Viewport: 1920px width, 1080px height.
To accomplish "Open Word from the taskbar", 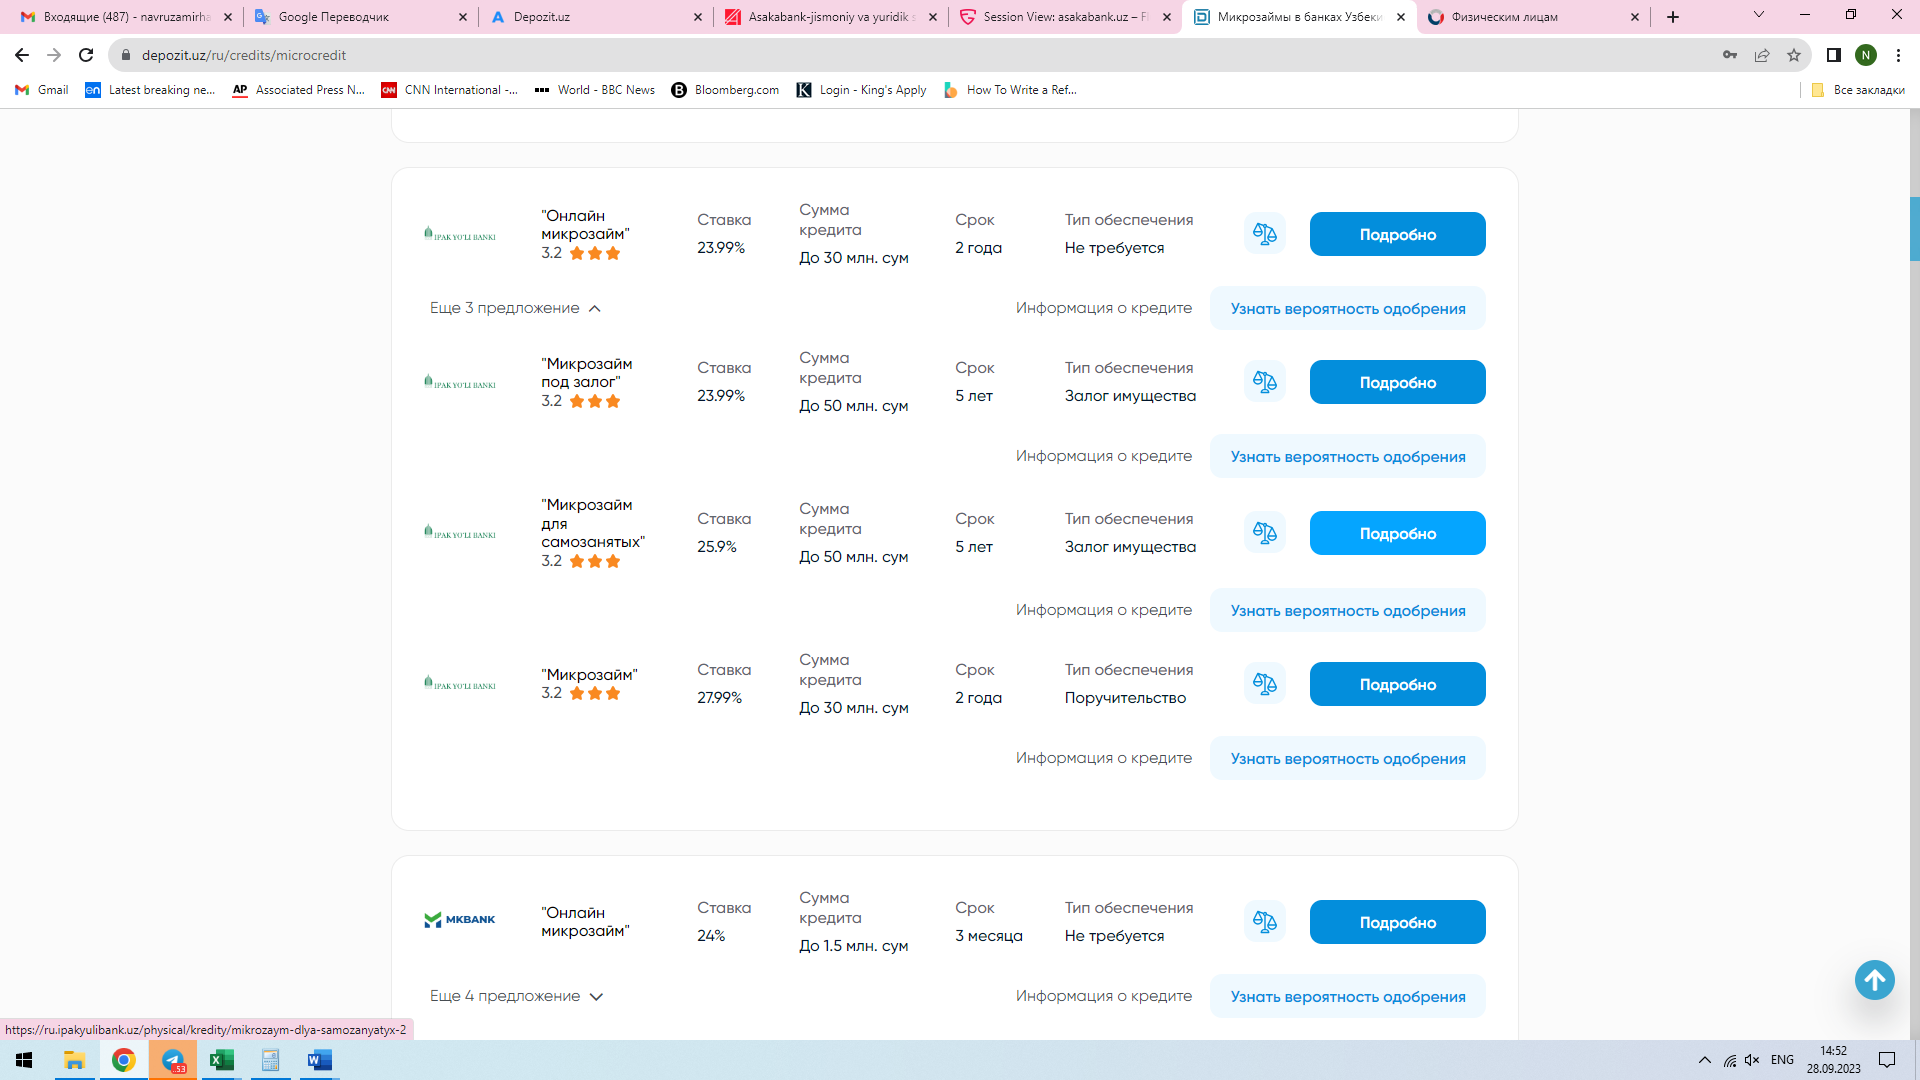I will point(320,1060).
